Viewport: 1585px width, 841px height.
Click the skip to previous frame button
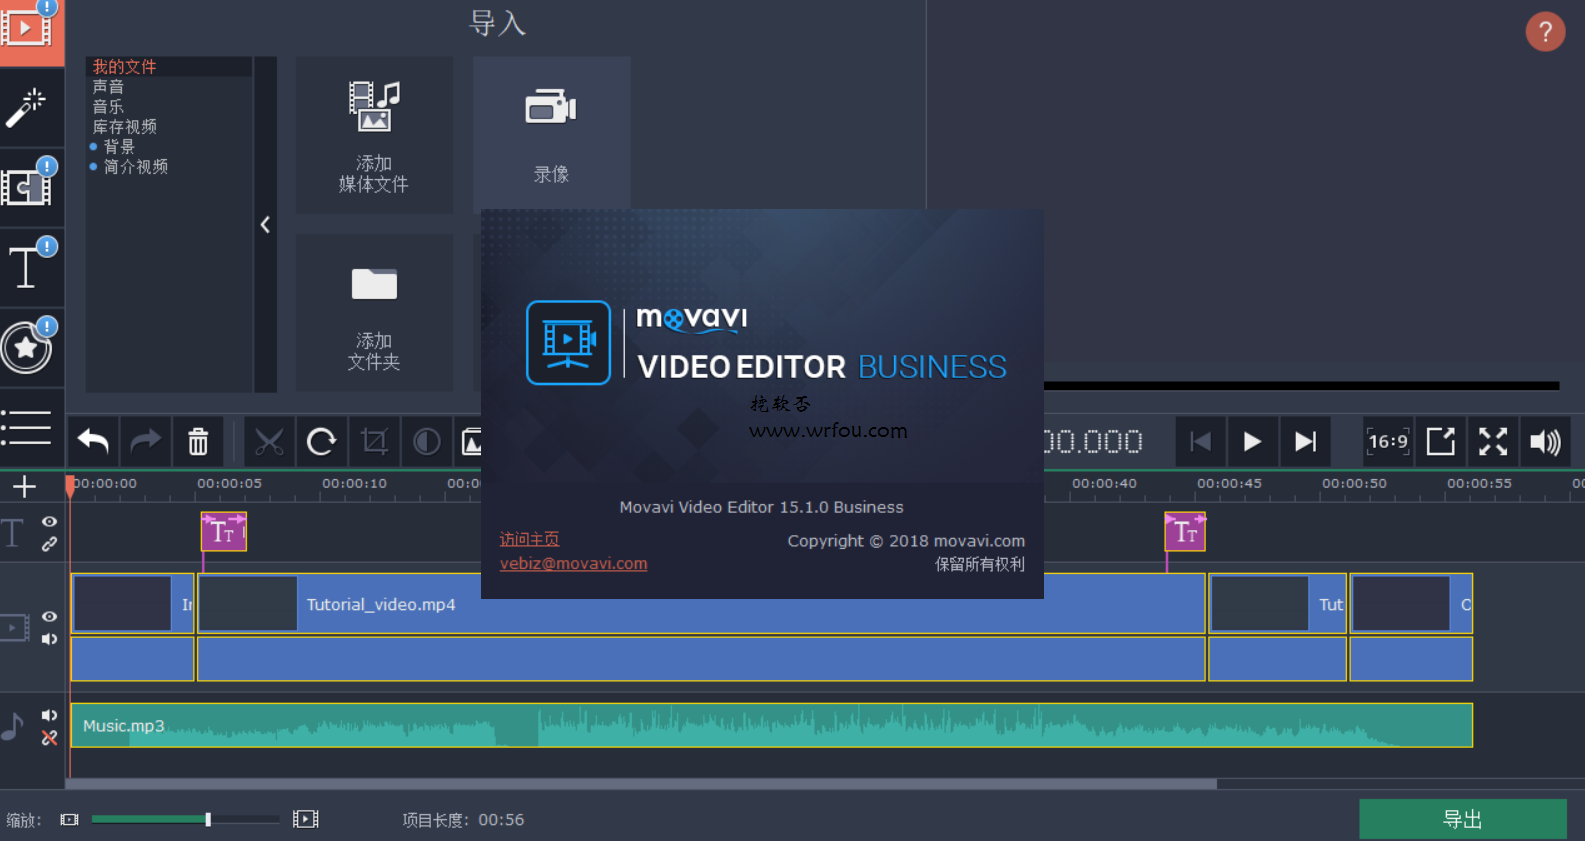pos(1200,441)
